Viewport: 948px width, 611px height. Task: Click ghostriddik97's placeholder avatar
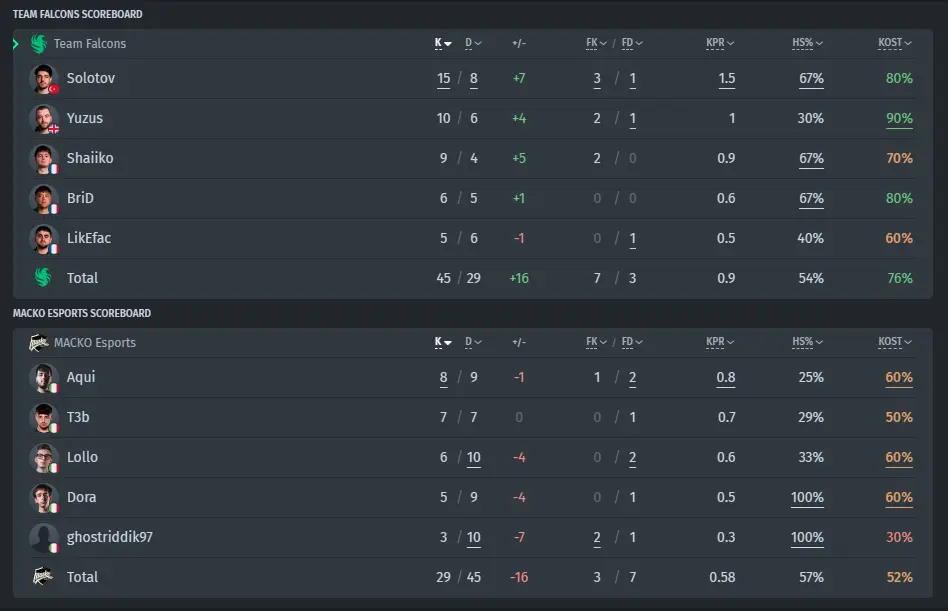pos(44,537)
